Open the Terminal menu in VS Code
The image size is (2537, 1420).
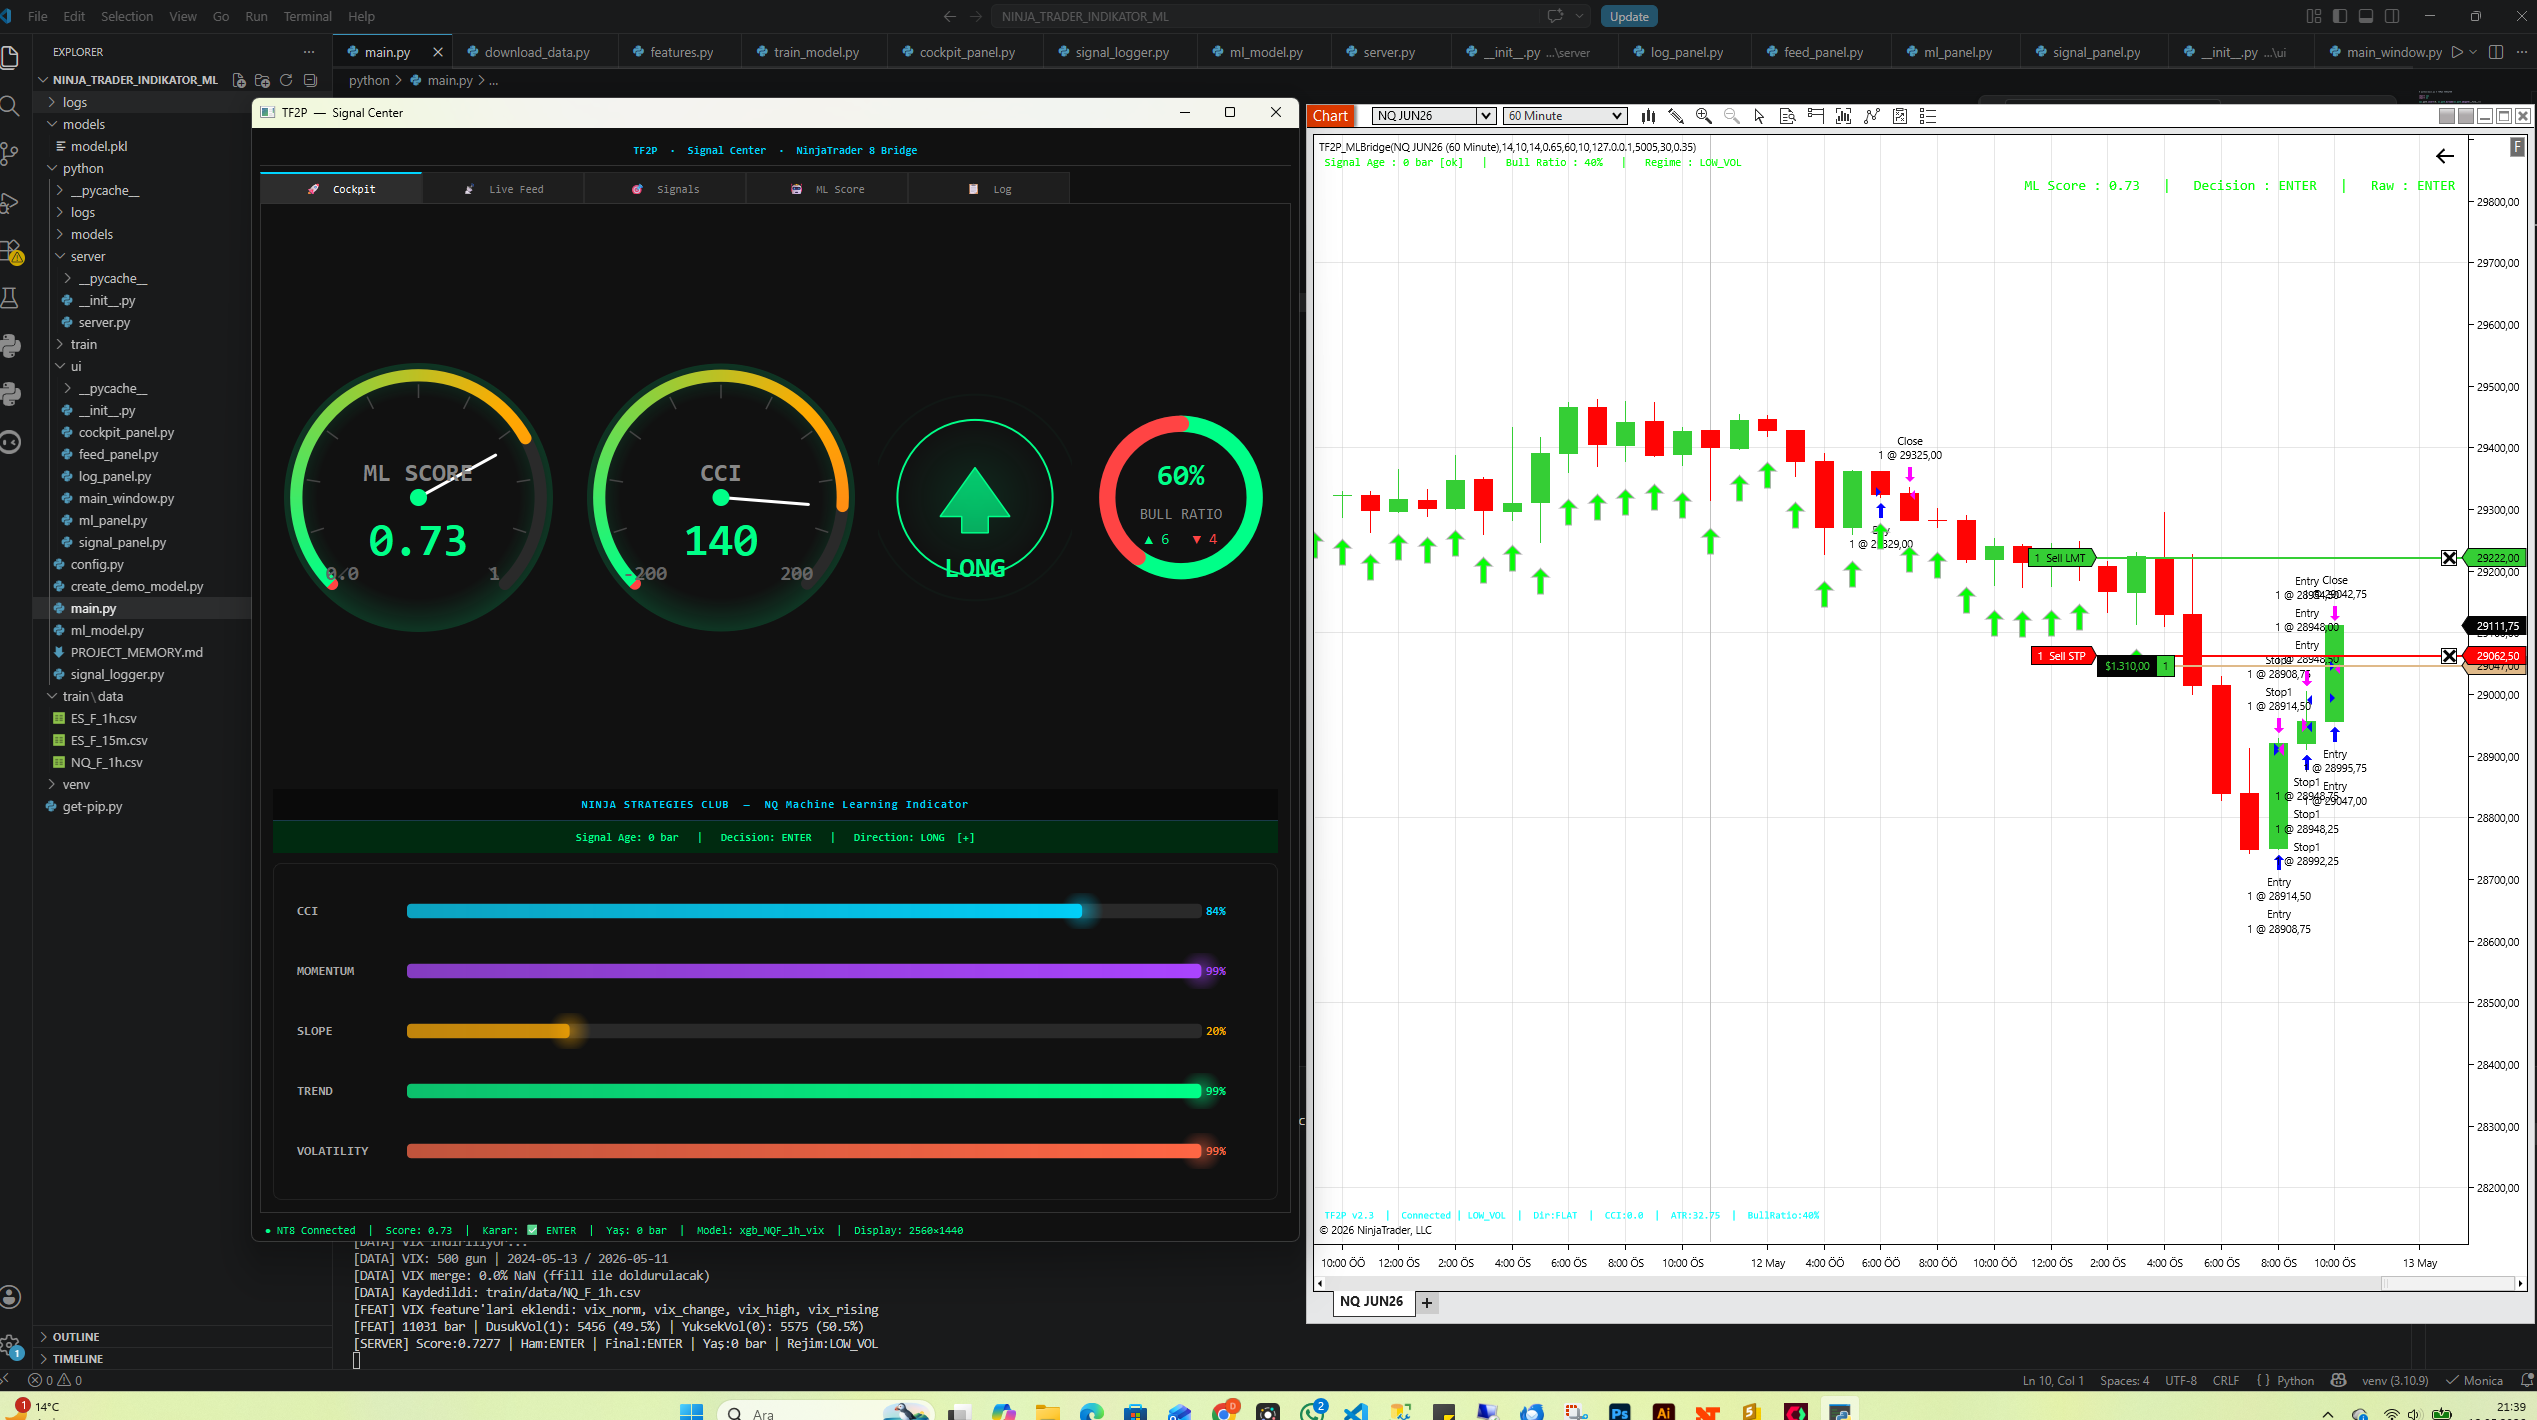[x=307, y=16]
